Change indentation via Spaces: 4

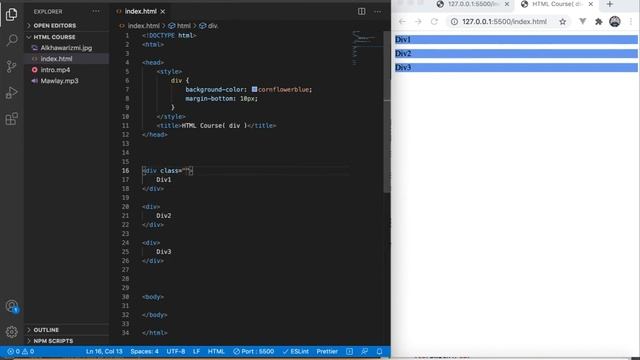(144, 351)
